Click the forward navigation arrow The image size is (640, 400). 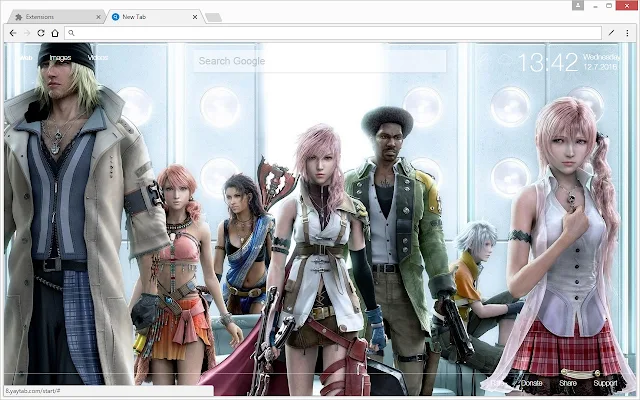click(x=27, y=33)
